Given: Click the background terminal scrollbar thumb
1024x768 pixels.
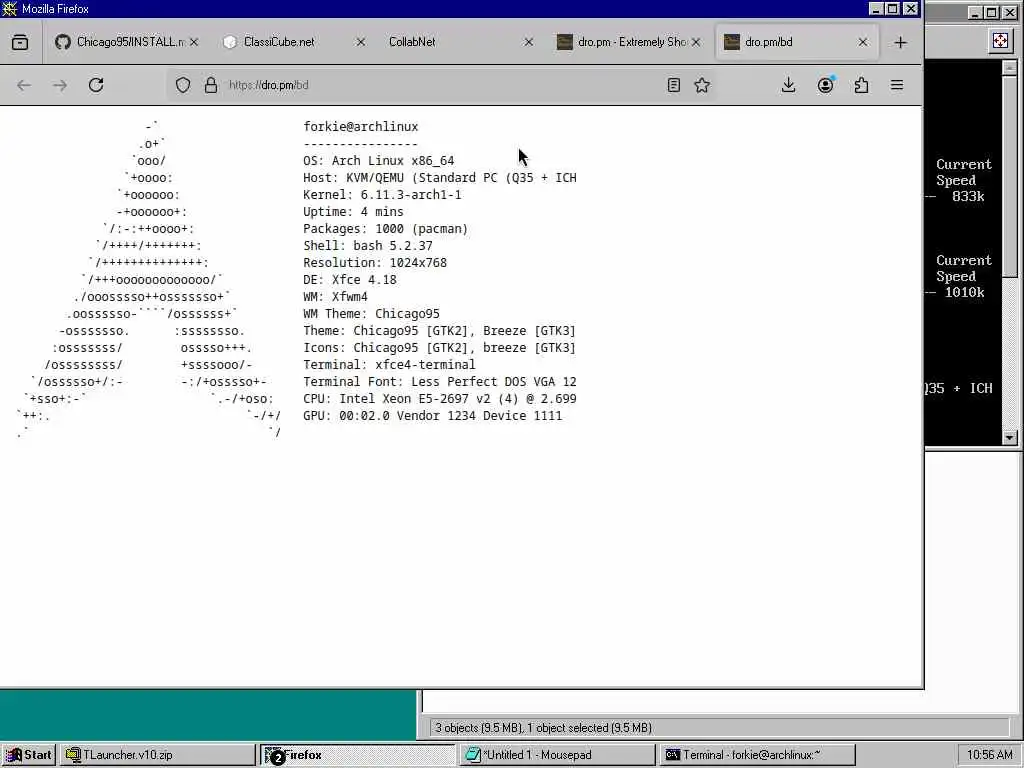Looking at the screenshot, I should point(1010,175).
